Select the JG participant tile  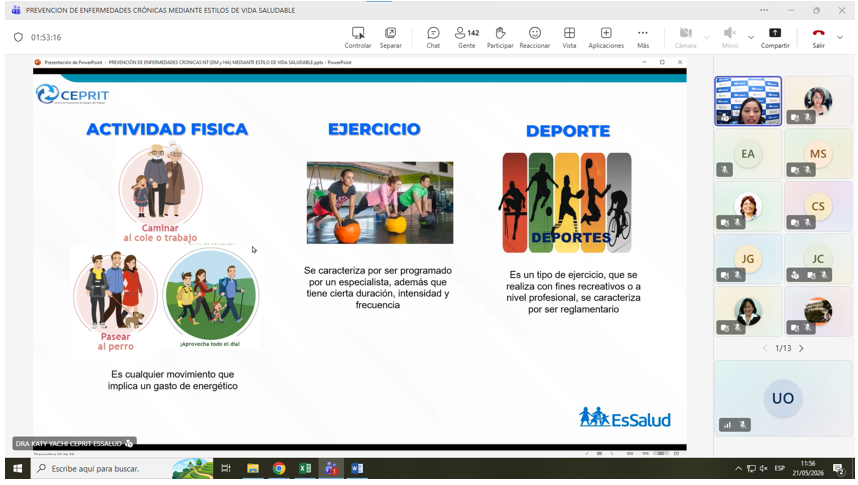click(x=748, y=259)
